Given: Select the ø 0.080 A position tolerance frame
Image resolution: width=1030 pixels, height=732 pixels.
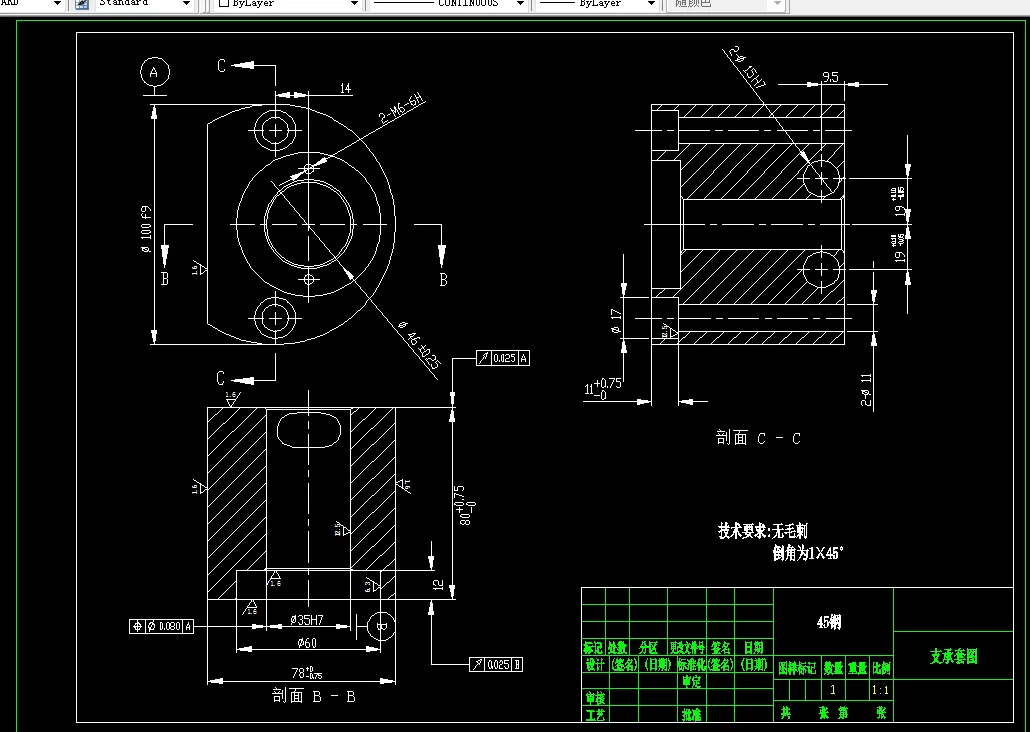Looking at the screenshot, I should click(x=162, y=626).
